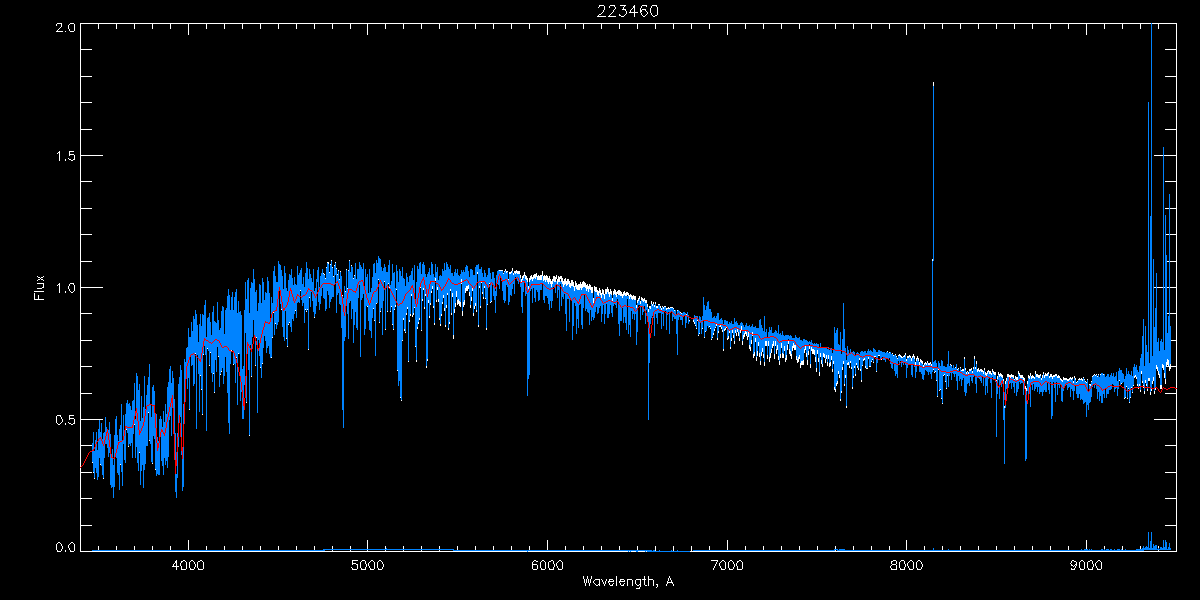Click the Wavelength, A x-axis label
Screen dimensions: 1200x600
(x=628, y=582)
